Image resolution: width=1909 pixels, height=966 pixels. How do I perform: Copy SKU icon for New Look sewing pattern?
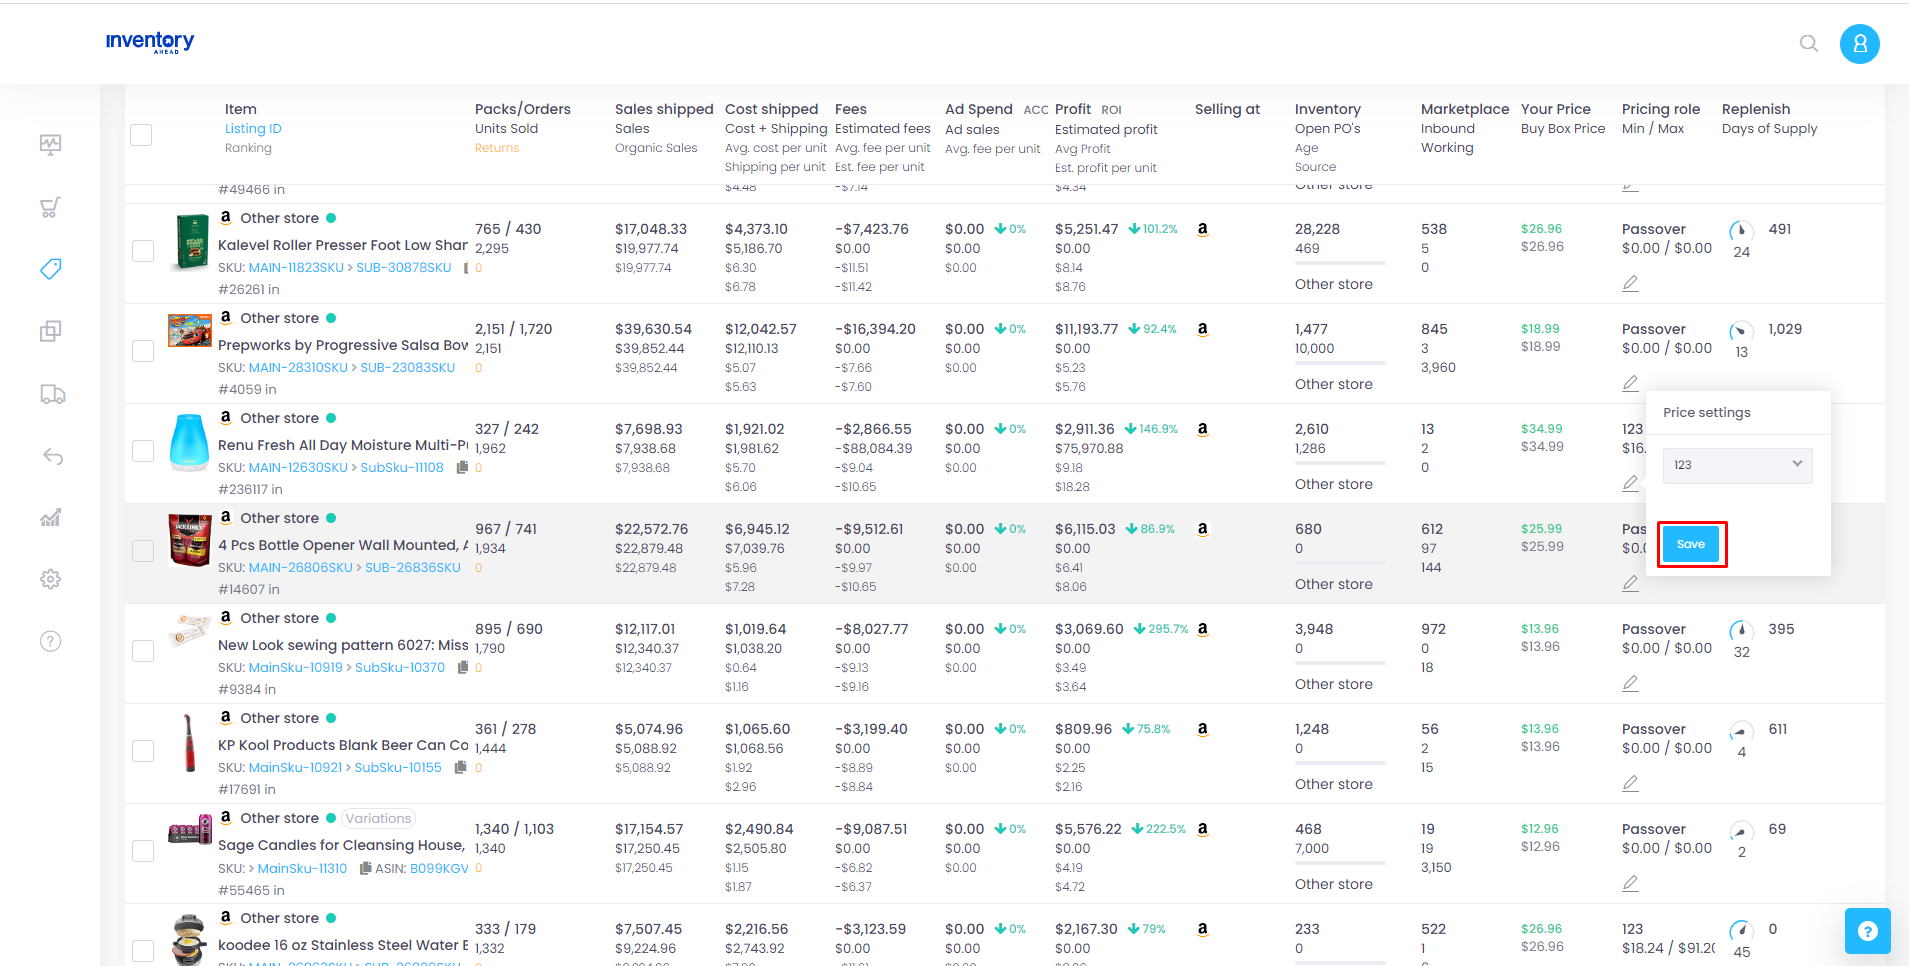tap(463, 667)
